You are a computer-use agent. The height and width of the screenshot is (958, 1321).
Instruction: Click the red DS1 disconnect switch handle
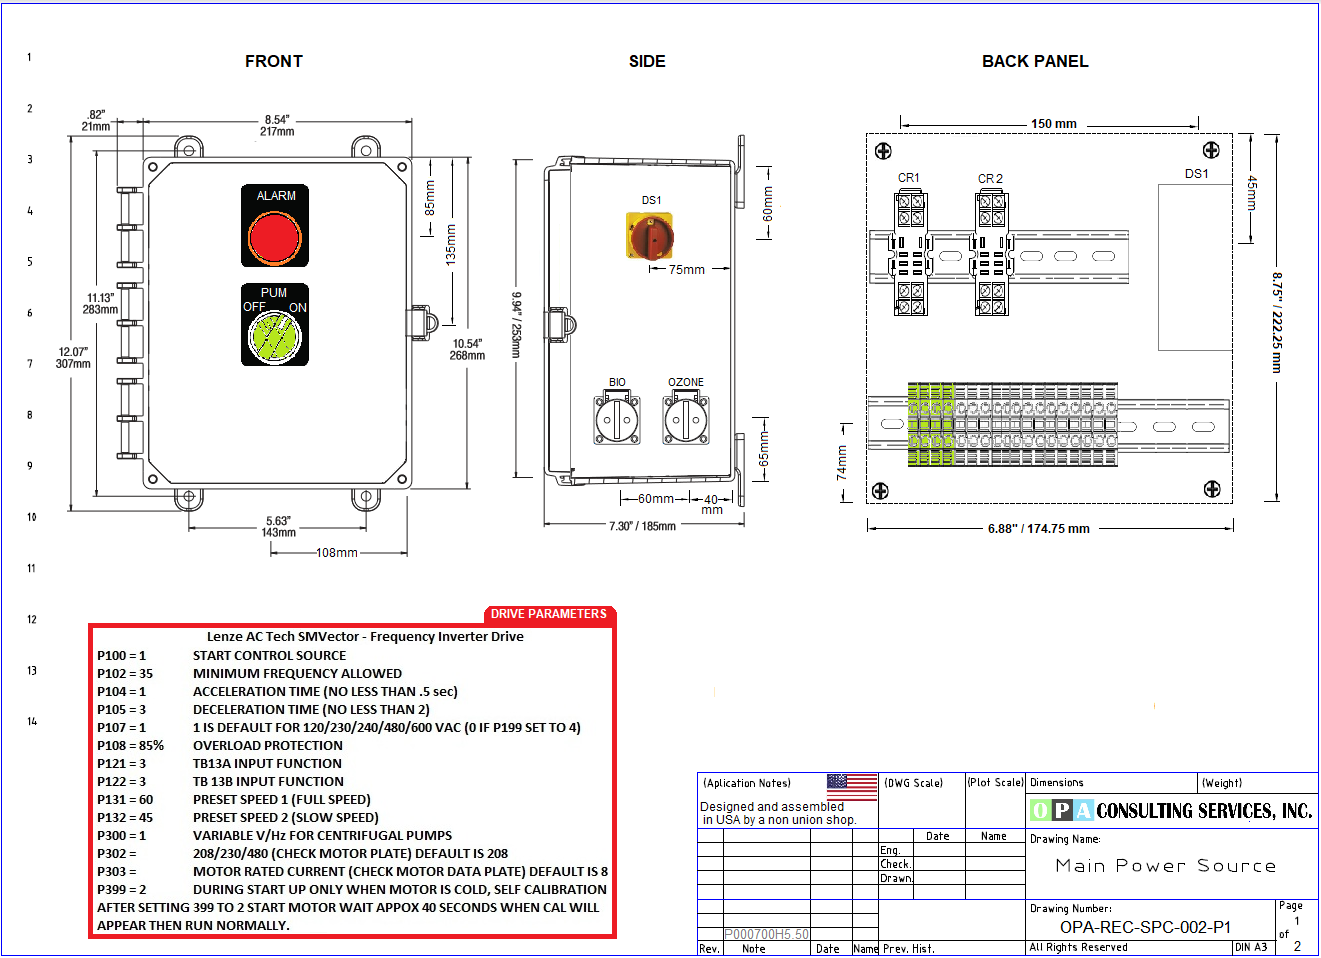pyautogui.click(x=651, y=237)
